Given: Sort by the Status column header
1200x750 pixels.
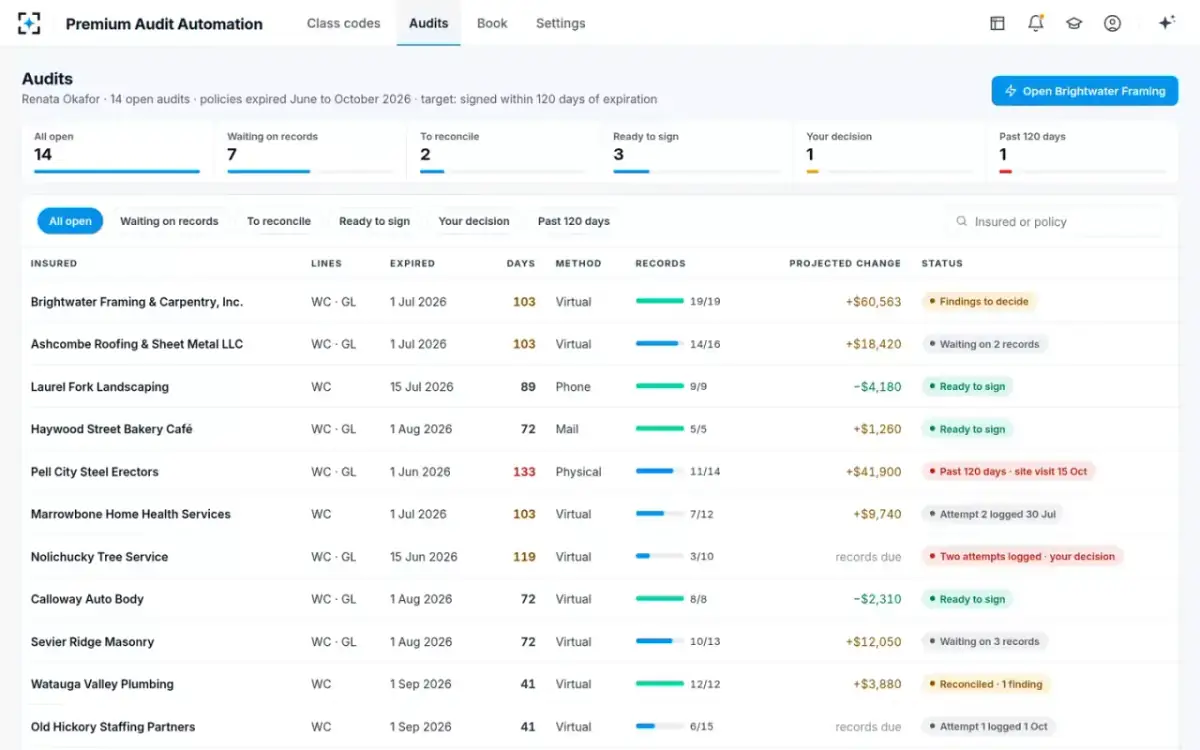Looking at the screenshot, I should pyautogui.click(x=942, y=264).
